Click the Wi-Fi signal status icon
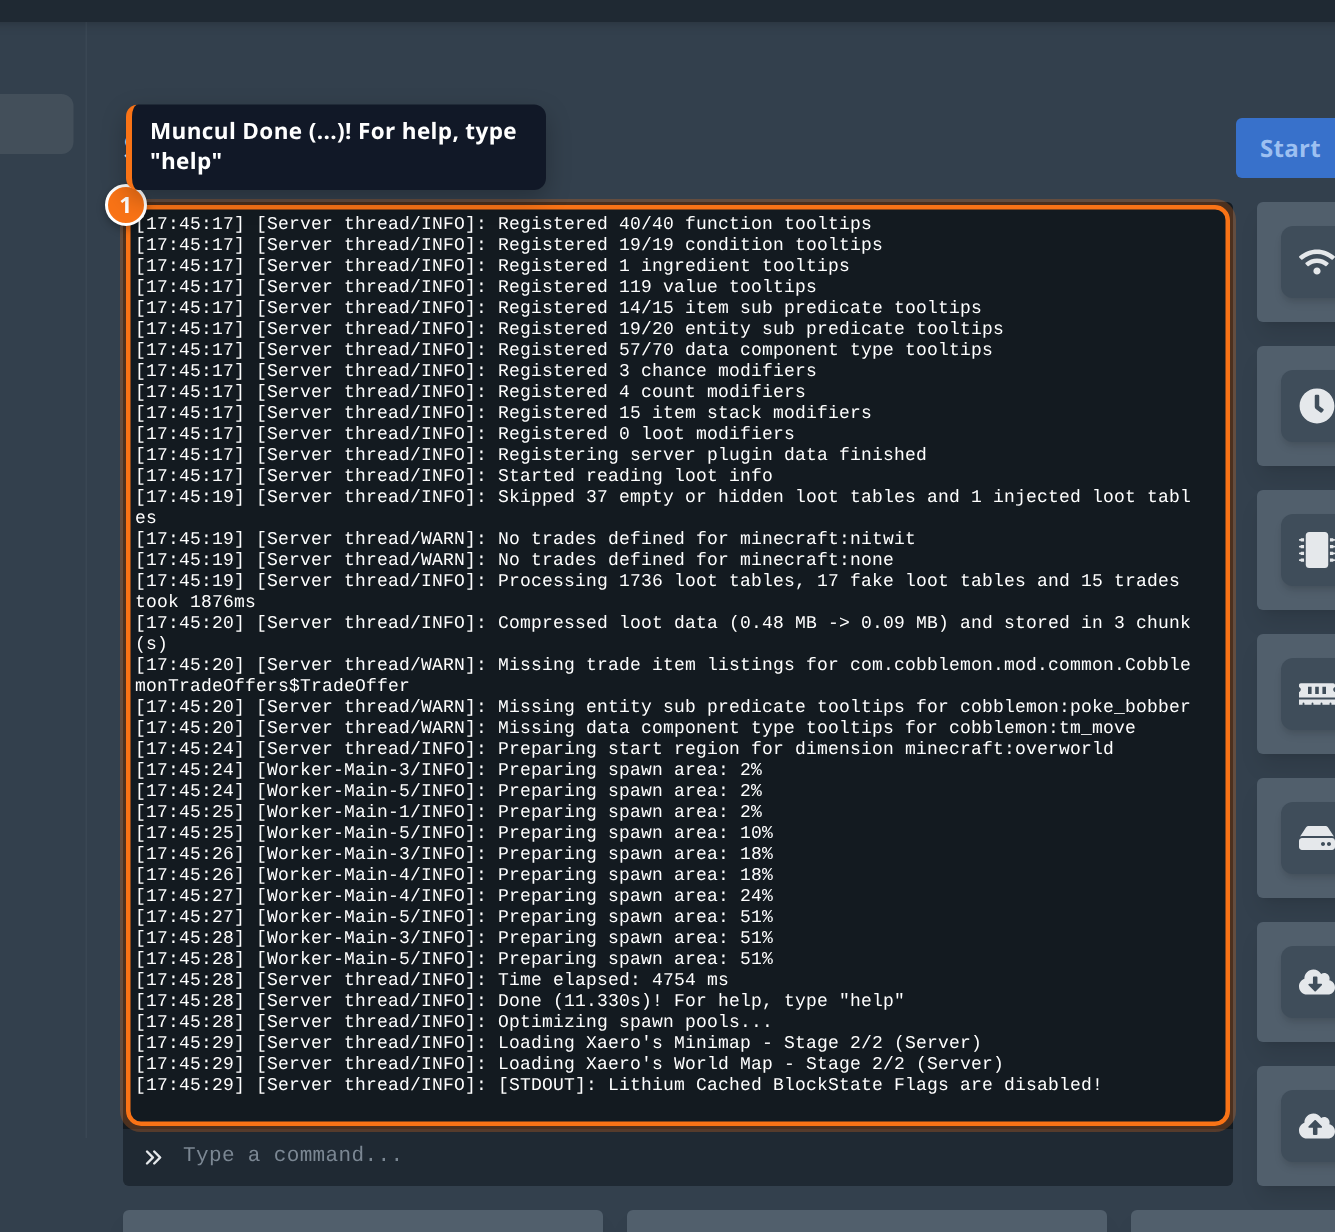1335x1232 pixels. click(x=1316, y=262)
